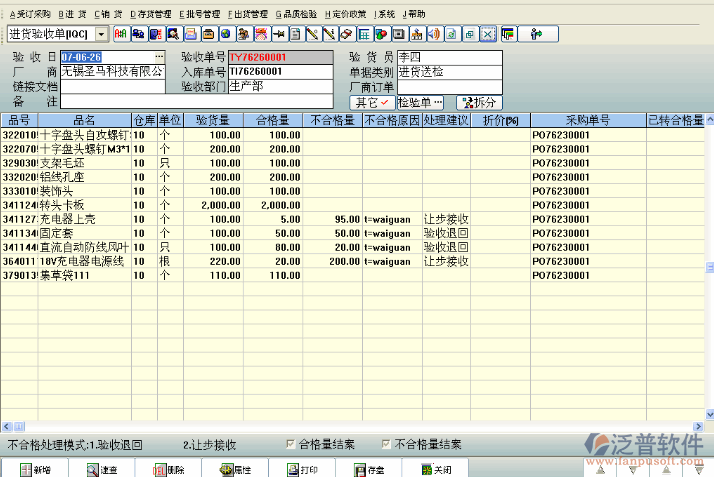
Task: Open the D存货管理 menu
Action: tap(152, 14)
